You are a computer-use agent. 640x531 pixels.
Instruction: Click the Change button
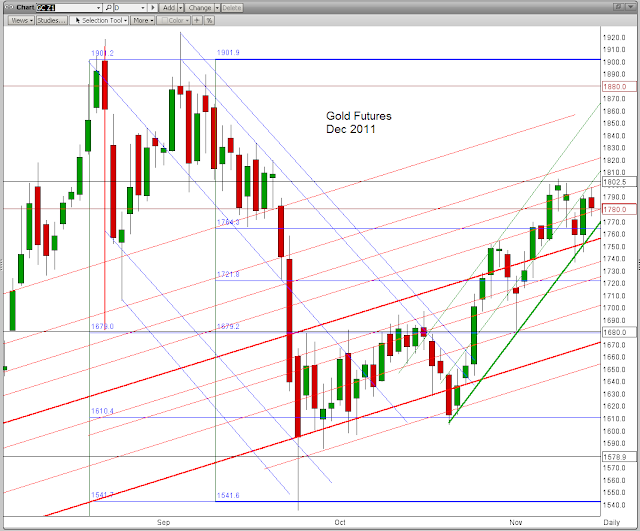tap(200, 8)
